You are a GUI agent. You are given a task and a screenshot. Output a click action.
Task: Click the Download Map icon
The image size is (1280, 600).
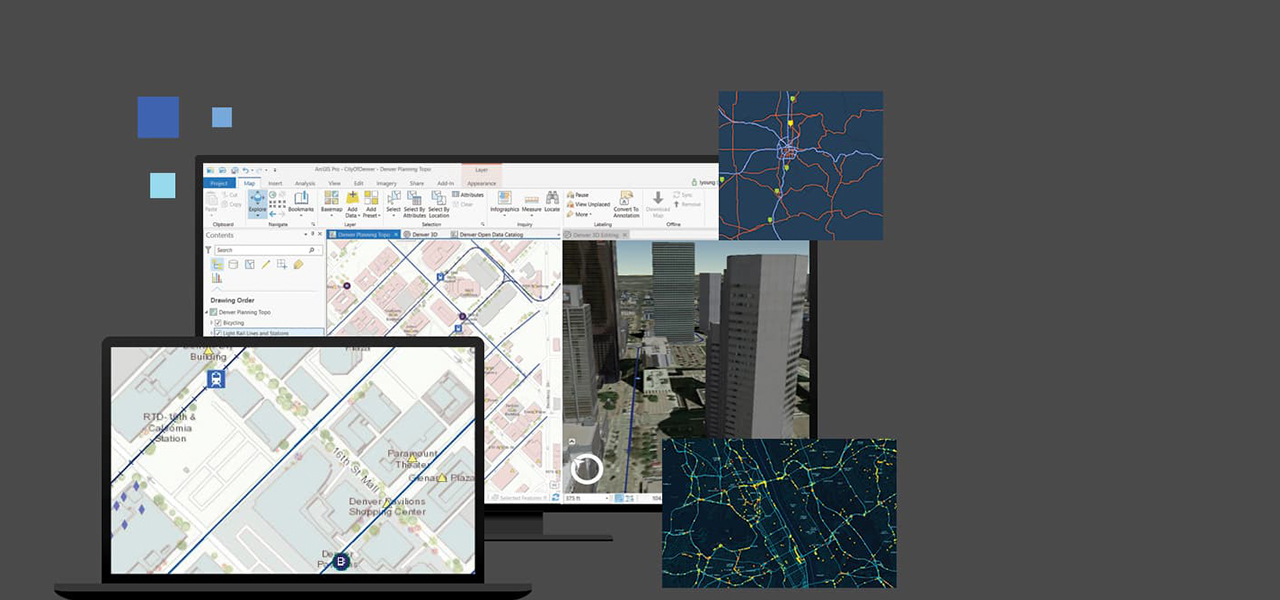[658, 198]
